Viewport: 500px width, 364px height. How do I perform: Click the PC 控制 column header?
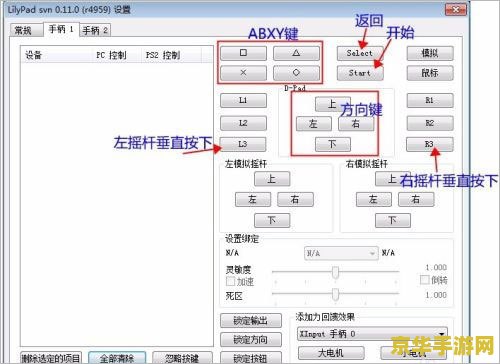[x=118, y=55]
